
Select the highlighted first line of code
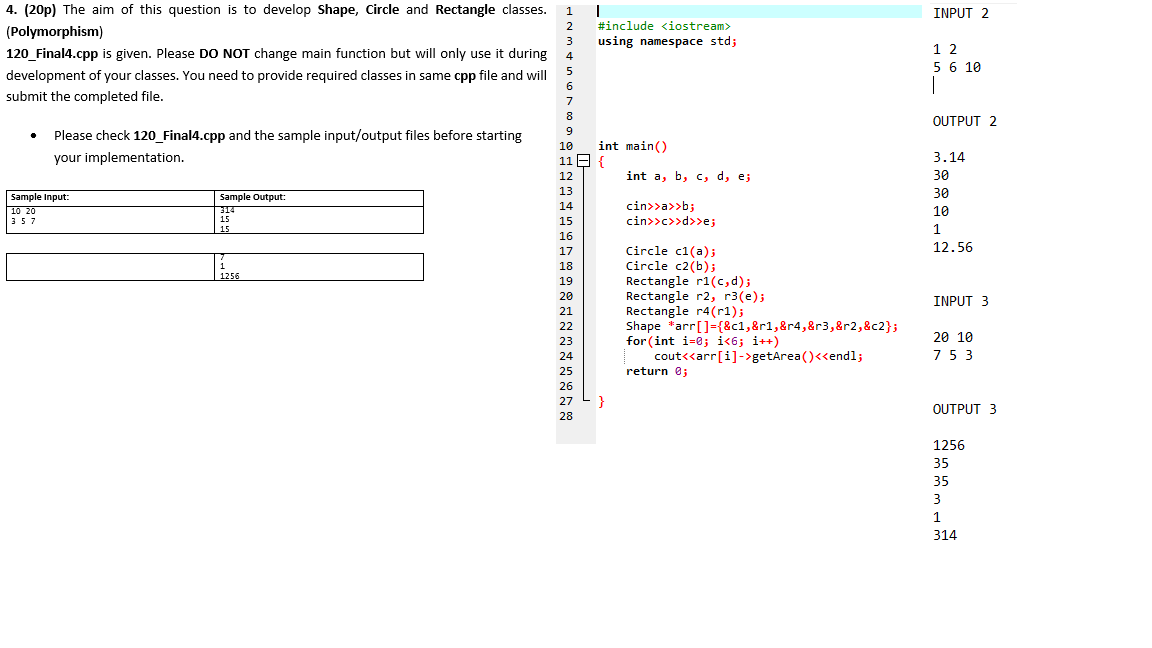[700, 11]
